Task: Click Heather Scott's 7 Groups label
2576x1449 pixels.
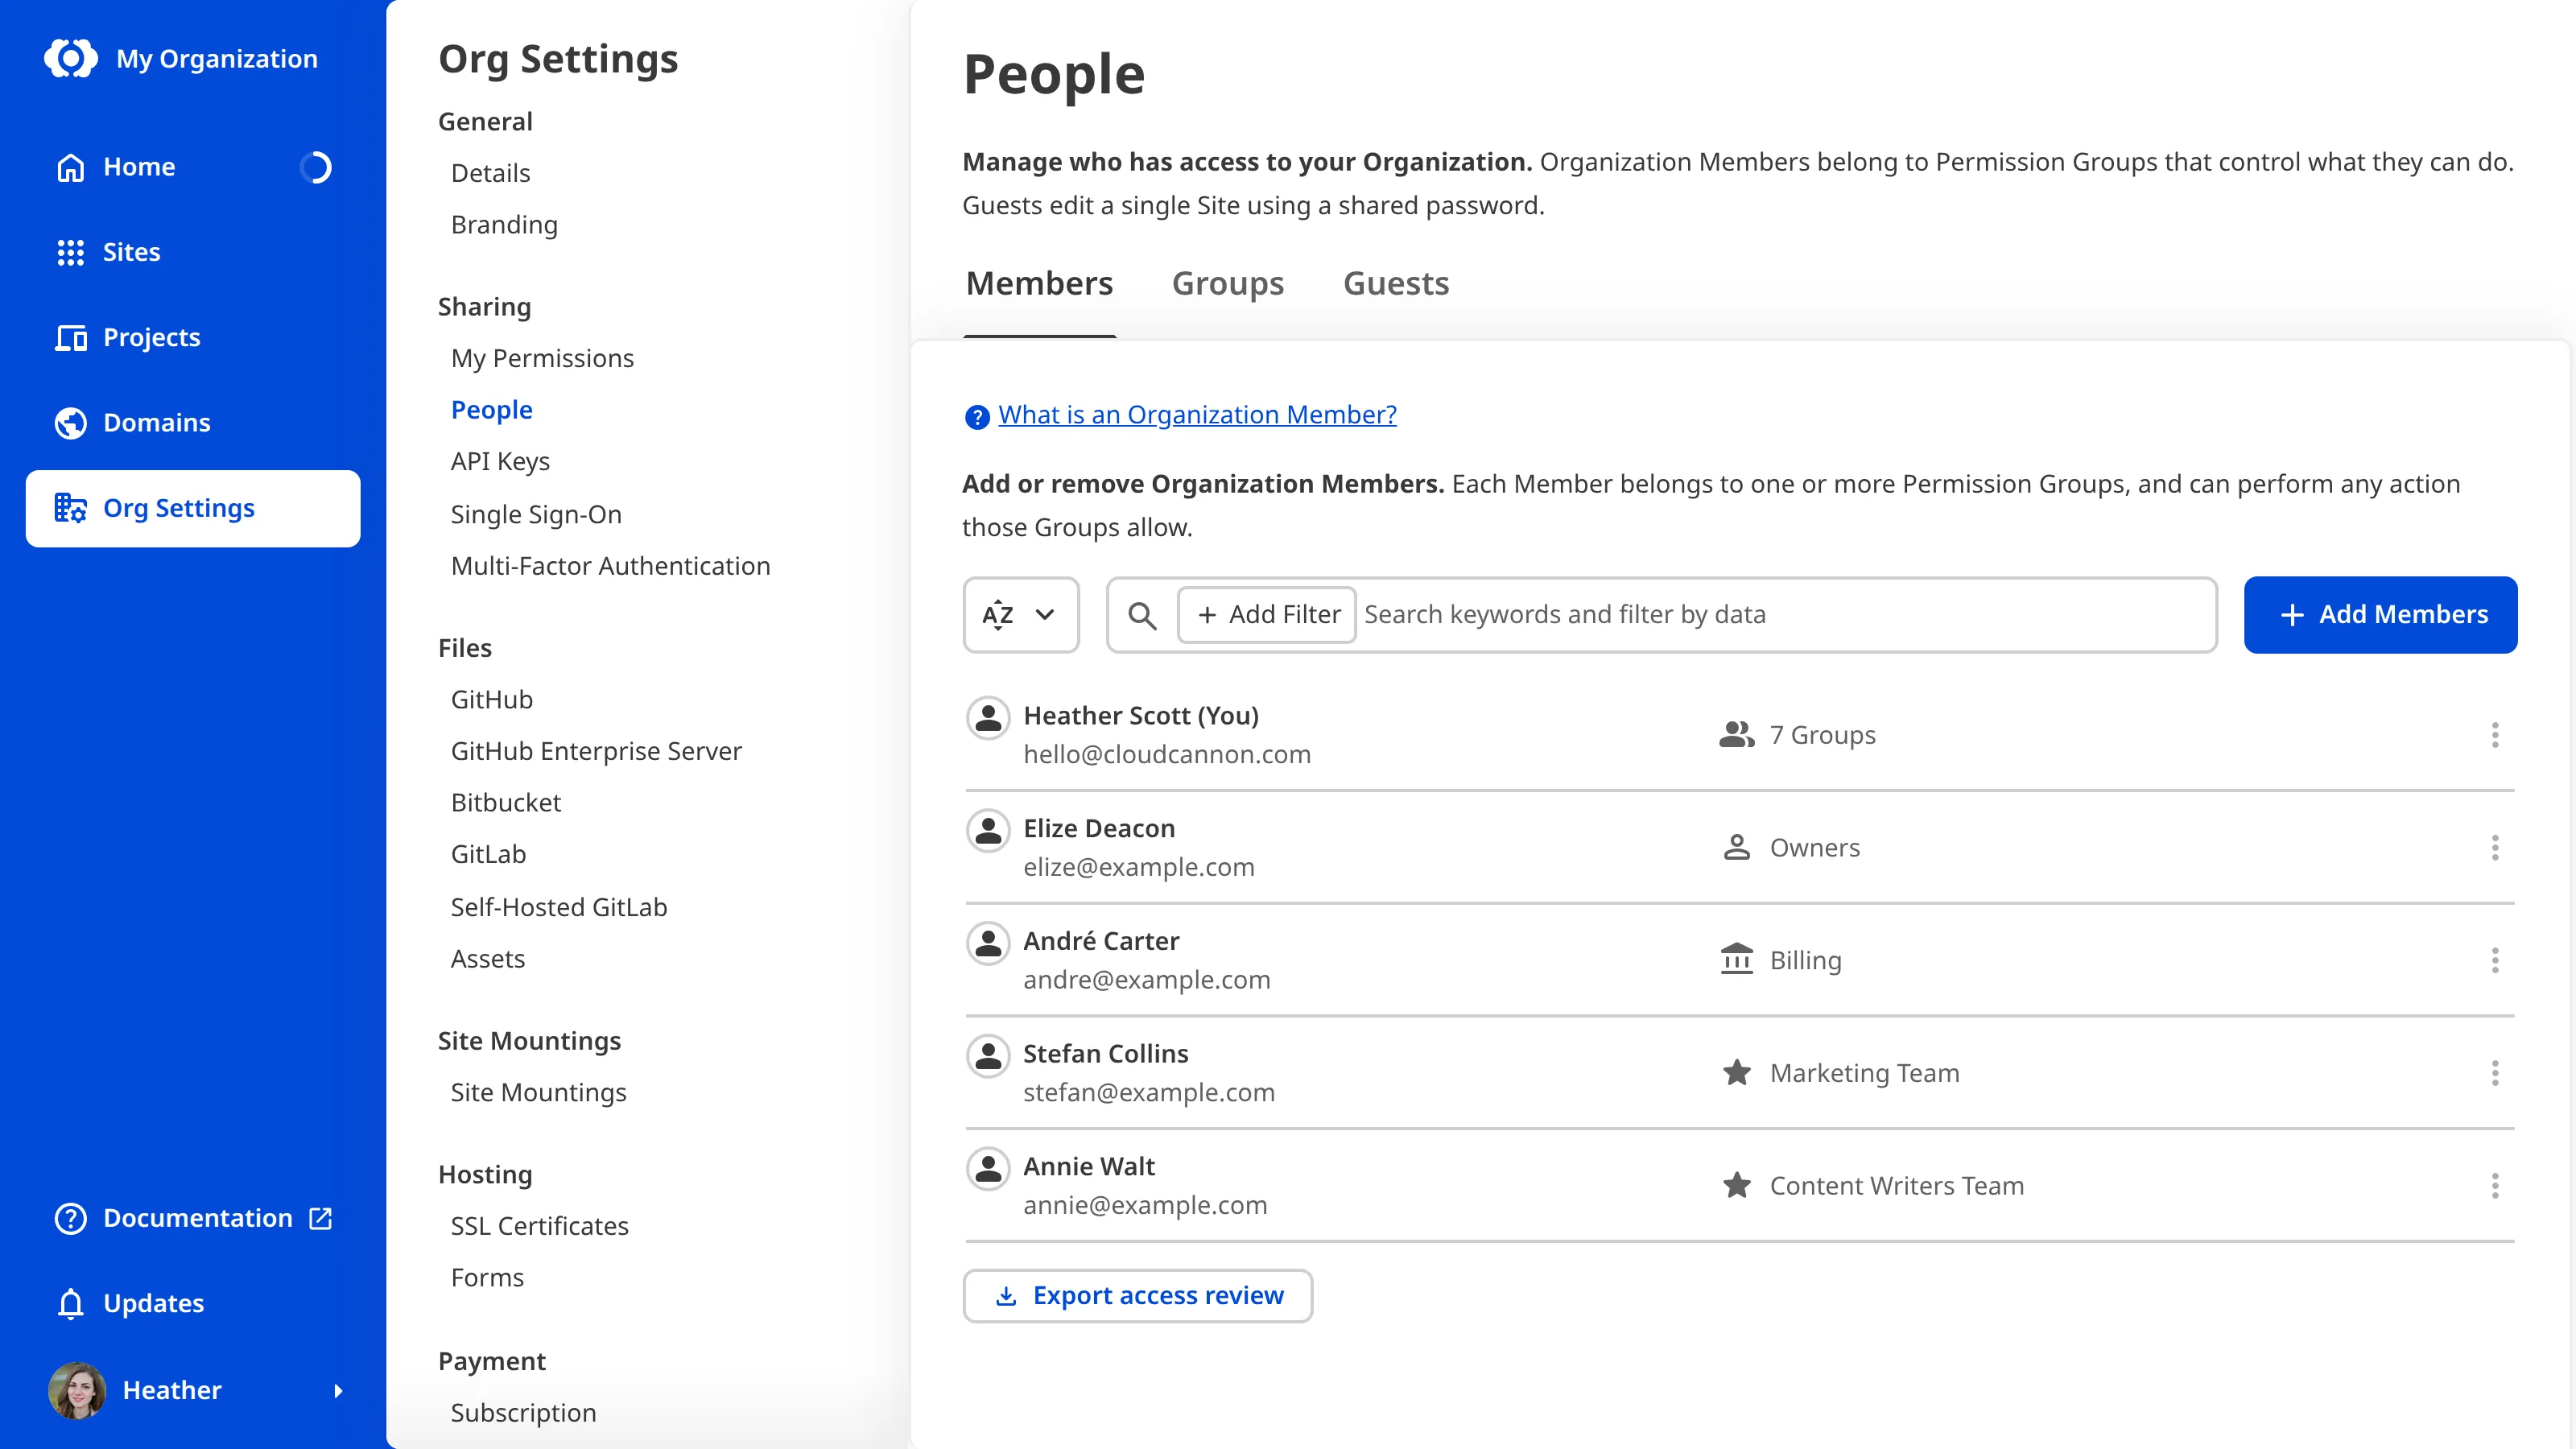Action: point(1822,735)
